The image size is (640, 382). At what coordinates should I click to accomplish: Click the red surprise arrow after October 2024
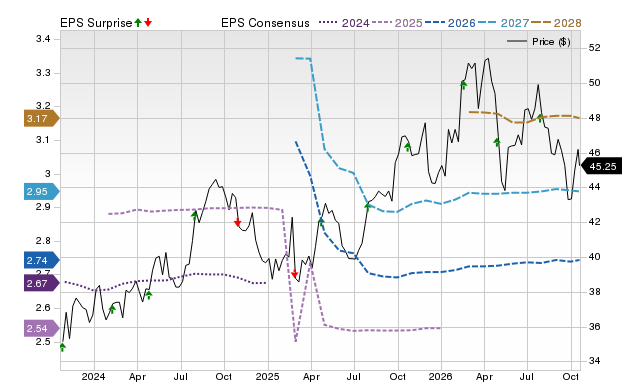[238, 222]
